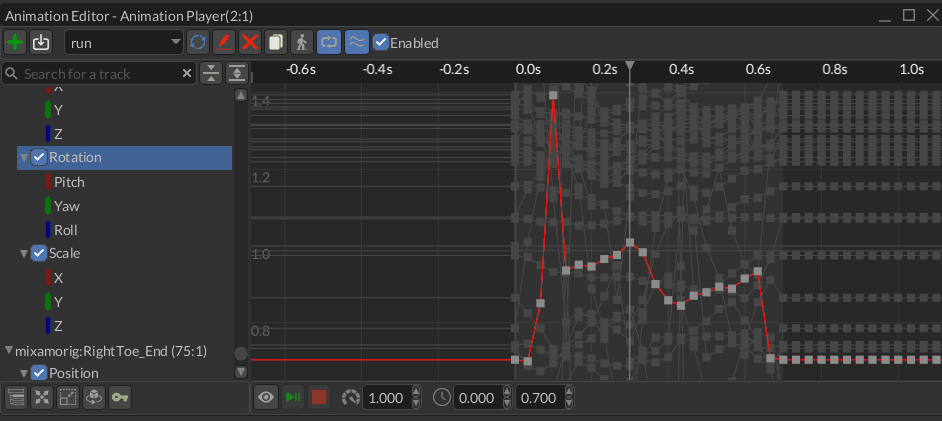Minimize the Animation Editor window
942x421 pixels.
884,16
